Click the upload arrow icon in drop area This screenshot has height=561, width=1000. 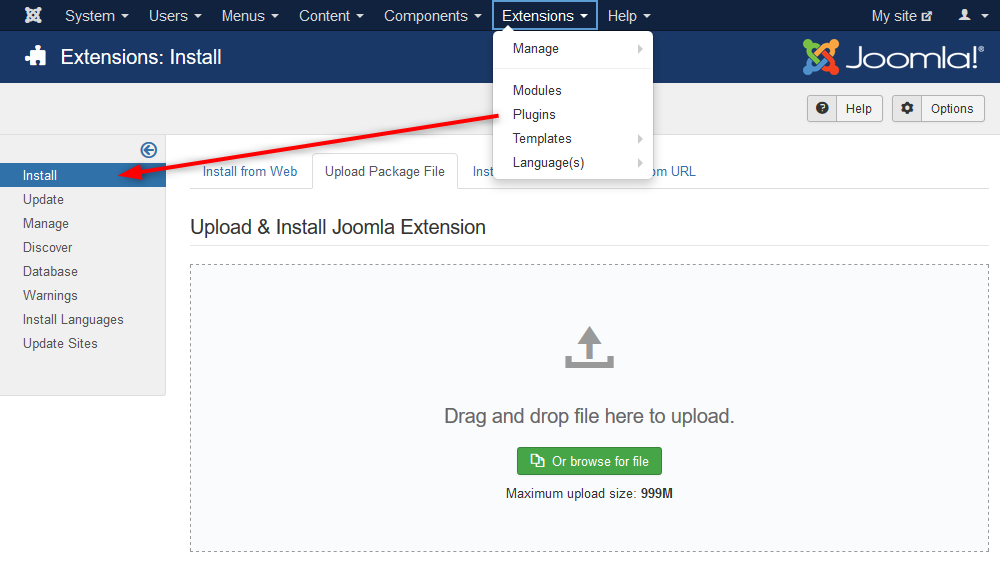point(589,347)
